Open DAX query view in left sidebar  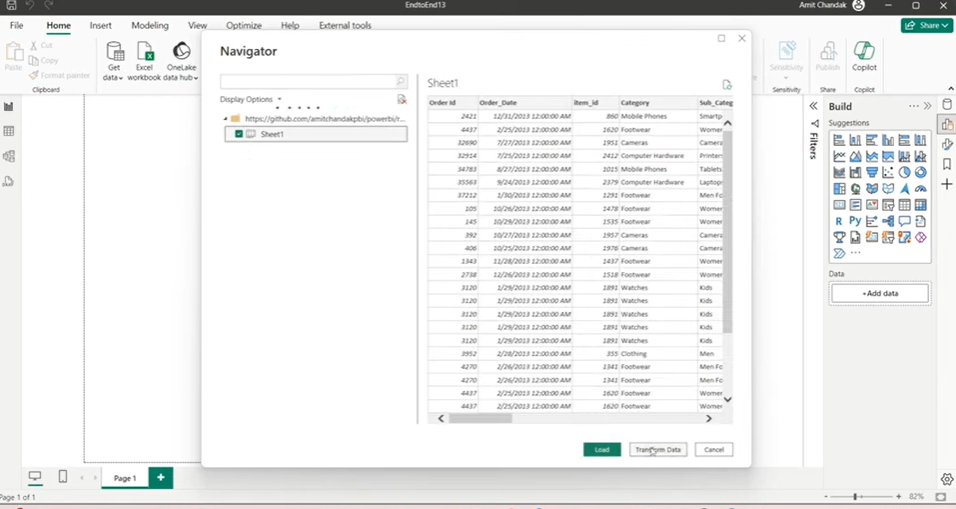(9, 181)
